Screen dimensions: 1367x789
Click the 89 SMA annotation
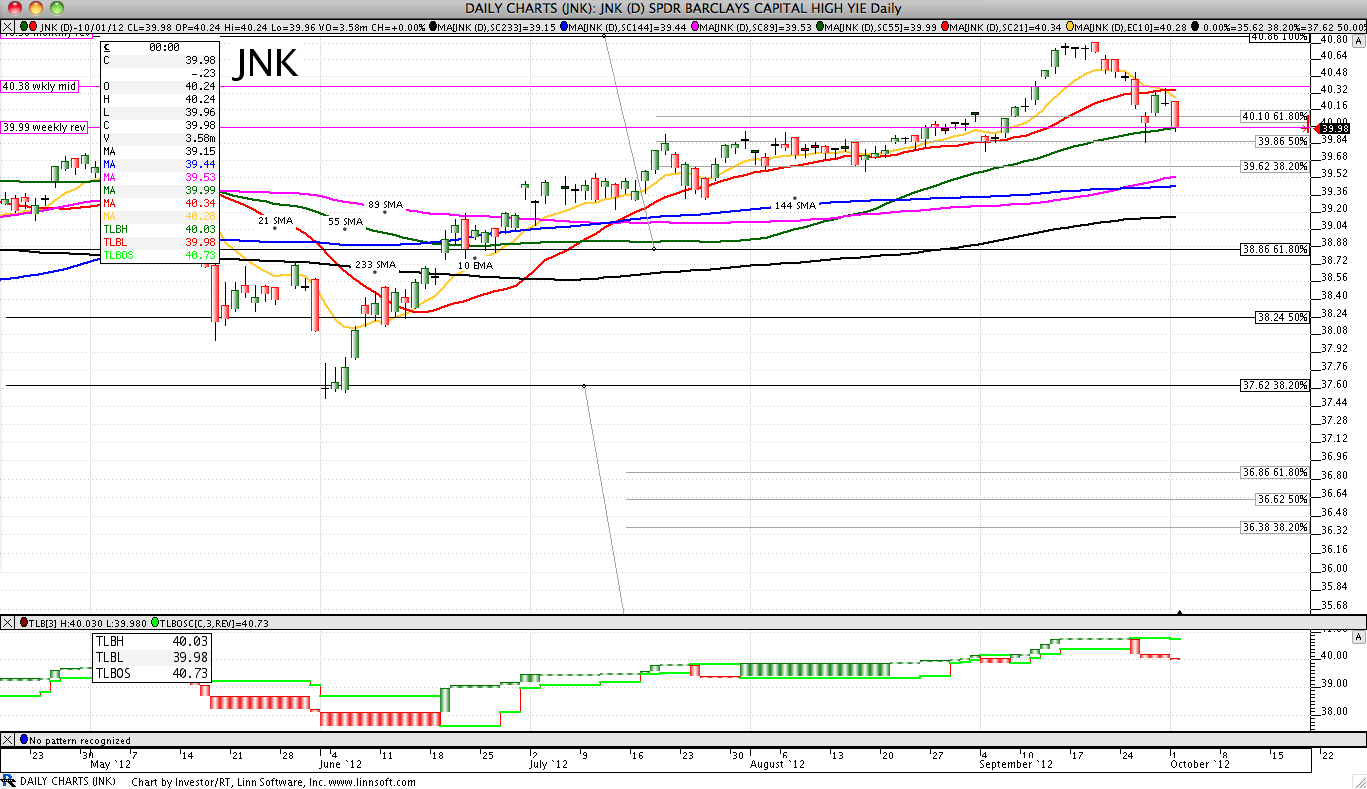tap(386, 205)
